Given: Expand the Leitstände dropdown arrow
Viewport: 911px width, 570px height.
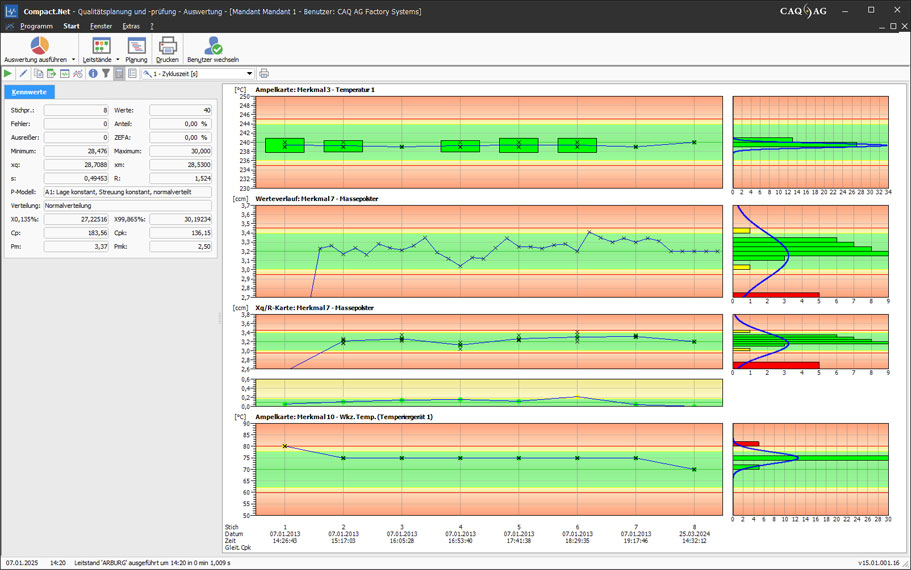Looking at the screenshot, I should [x=118, y=60].
